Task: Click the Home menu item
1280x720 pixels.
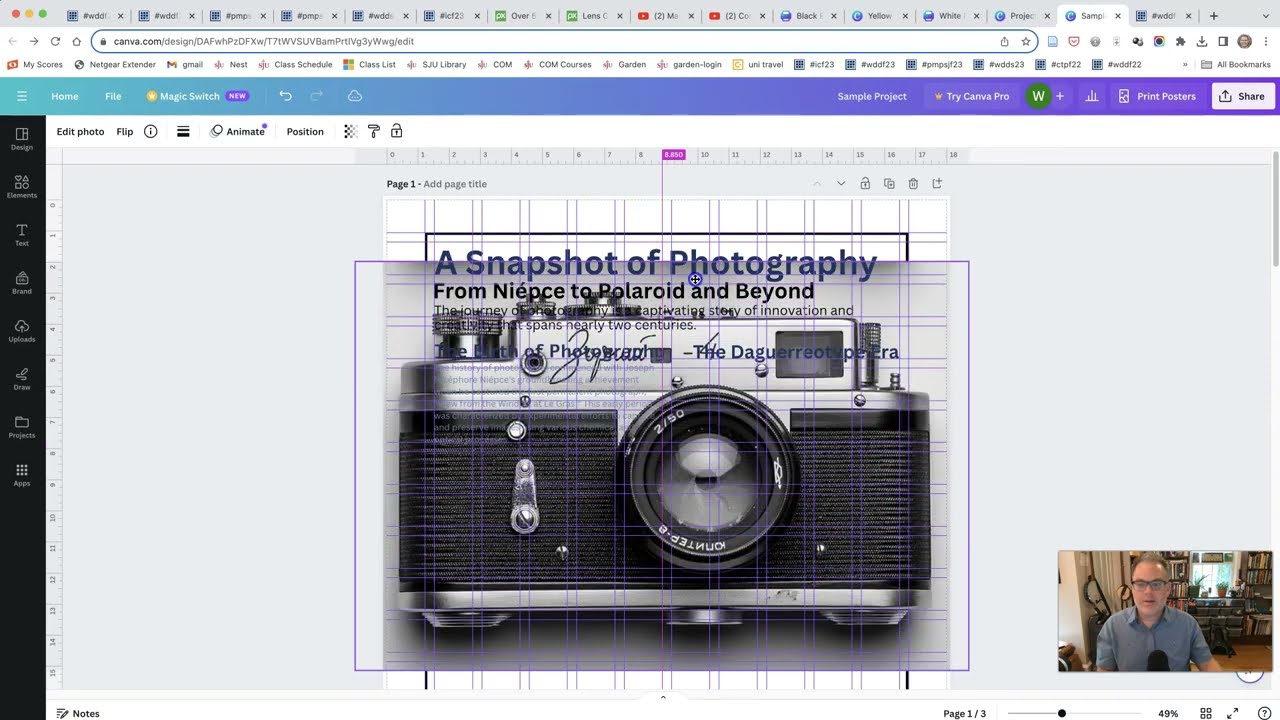Action: pos(65,96)
